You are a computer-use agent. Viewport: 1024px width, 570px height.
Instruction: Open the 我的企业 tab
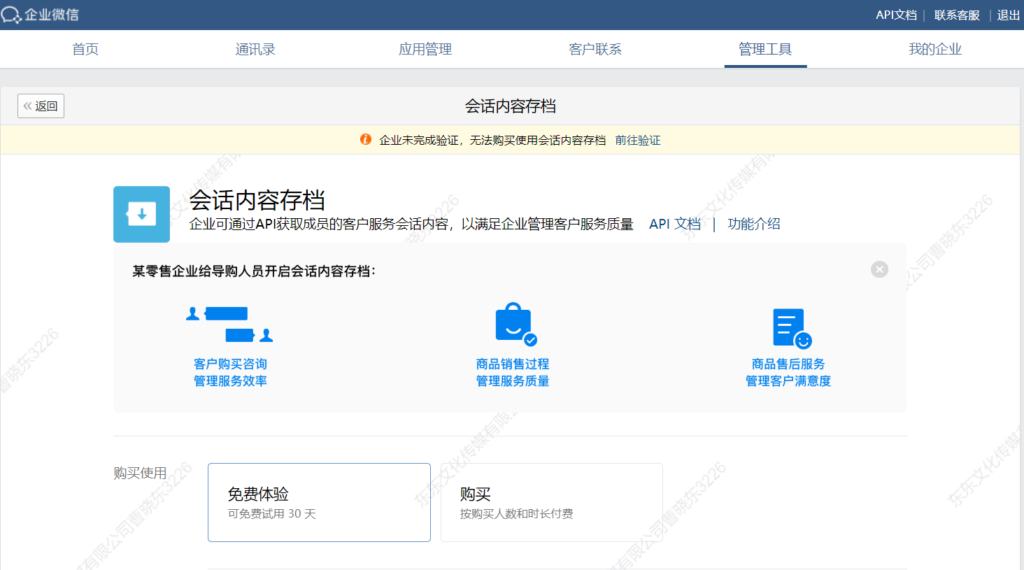coord(935,49)
